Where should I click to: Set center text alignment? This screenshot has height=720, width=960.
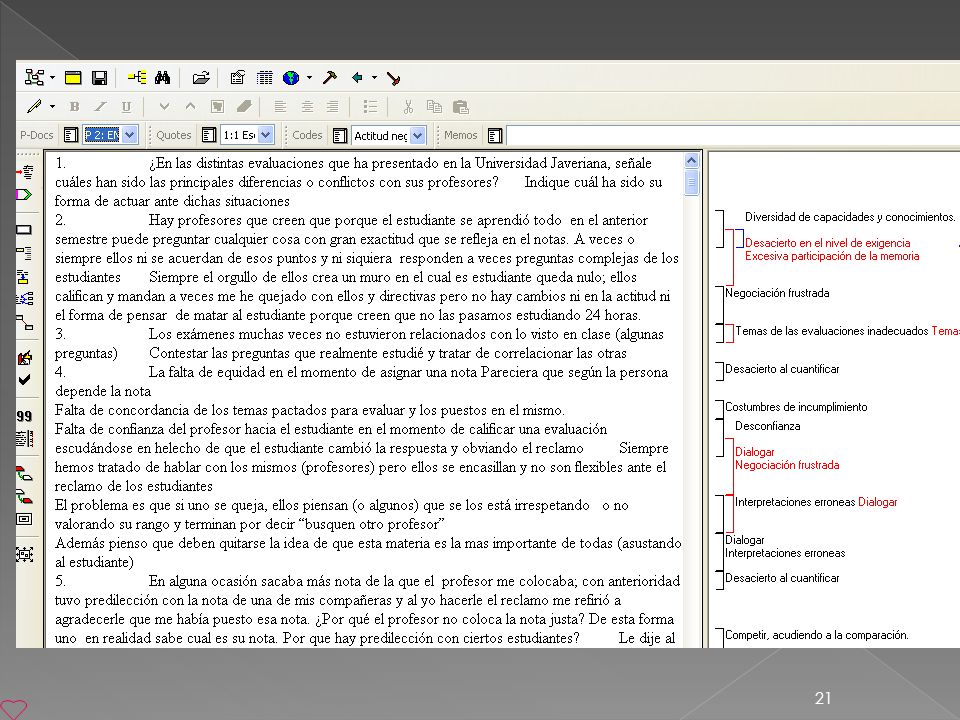tap(307, 107)
